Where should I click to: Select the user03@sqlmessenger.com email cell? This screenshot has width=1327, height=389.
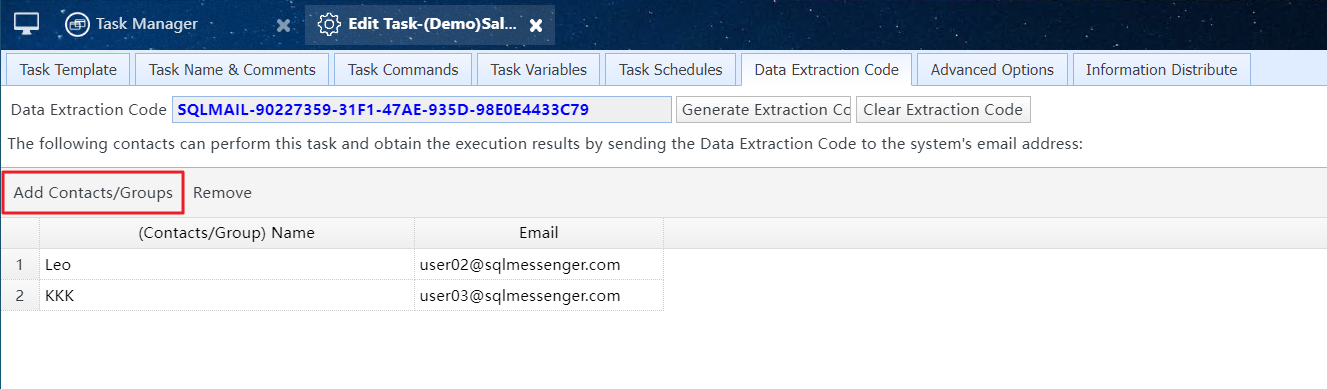tap(539, 296)
